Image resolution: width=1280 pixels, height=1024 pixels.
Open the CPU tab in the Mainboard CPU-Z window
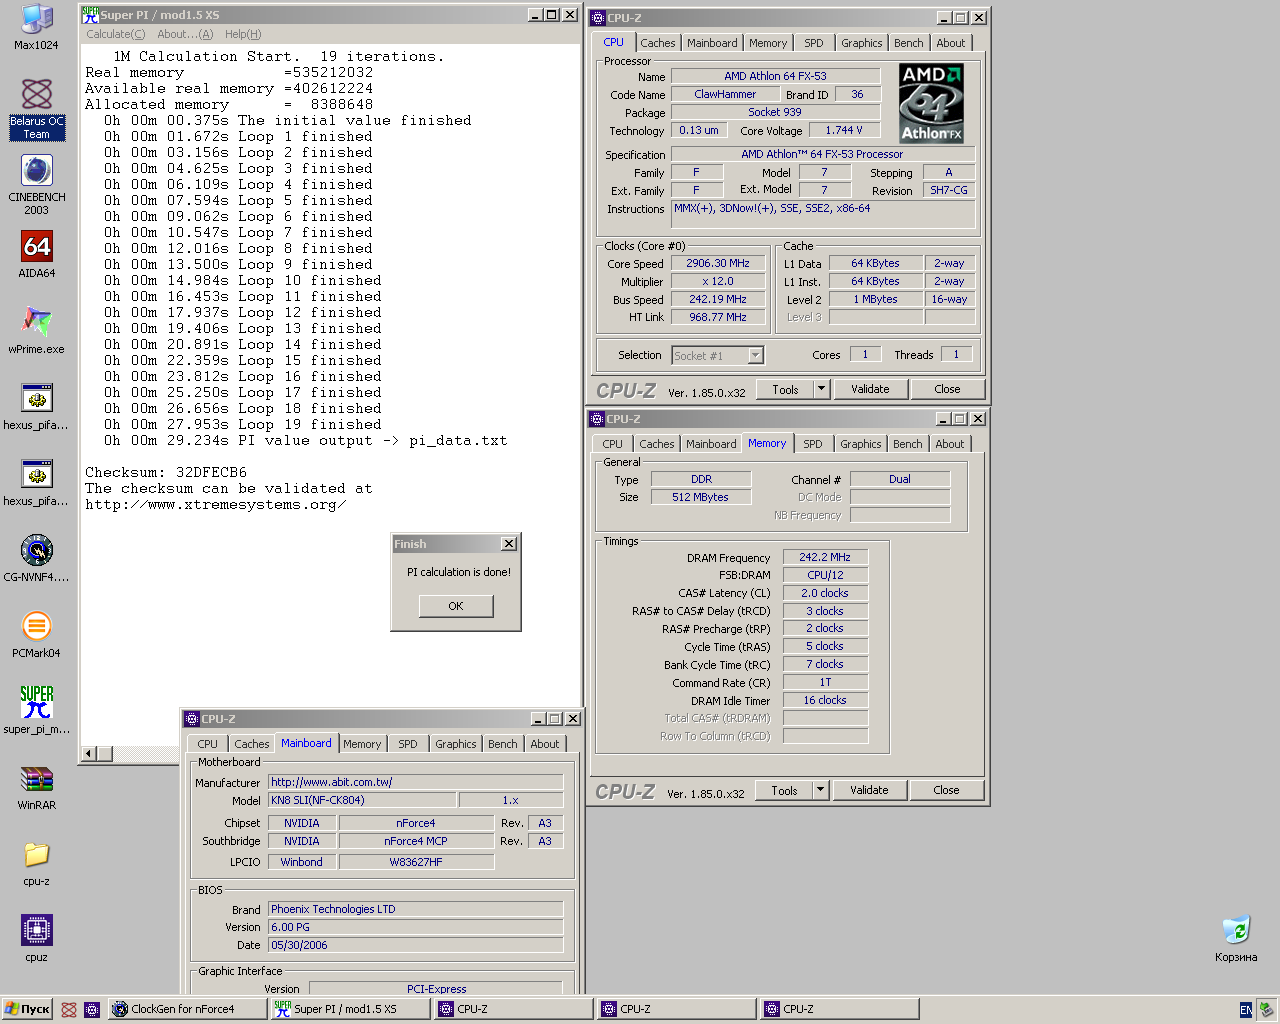[x=208, y=744]
